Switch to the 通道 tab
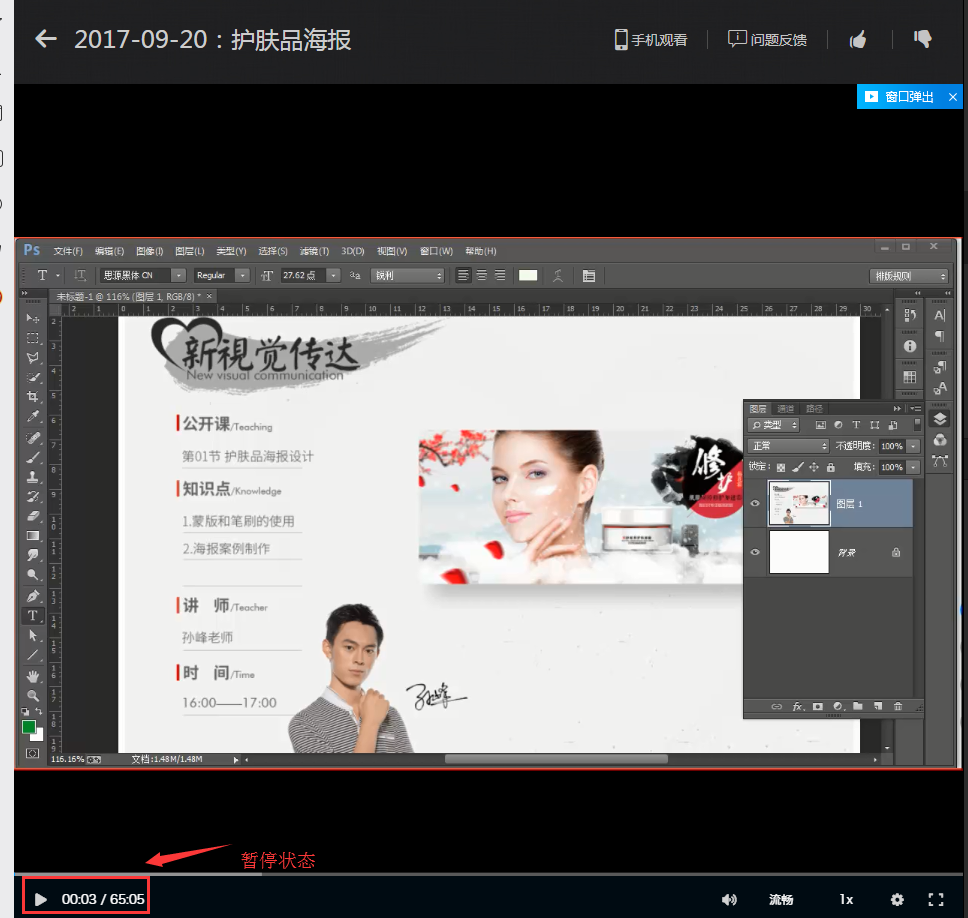 point(786,409)
